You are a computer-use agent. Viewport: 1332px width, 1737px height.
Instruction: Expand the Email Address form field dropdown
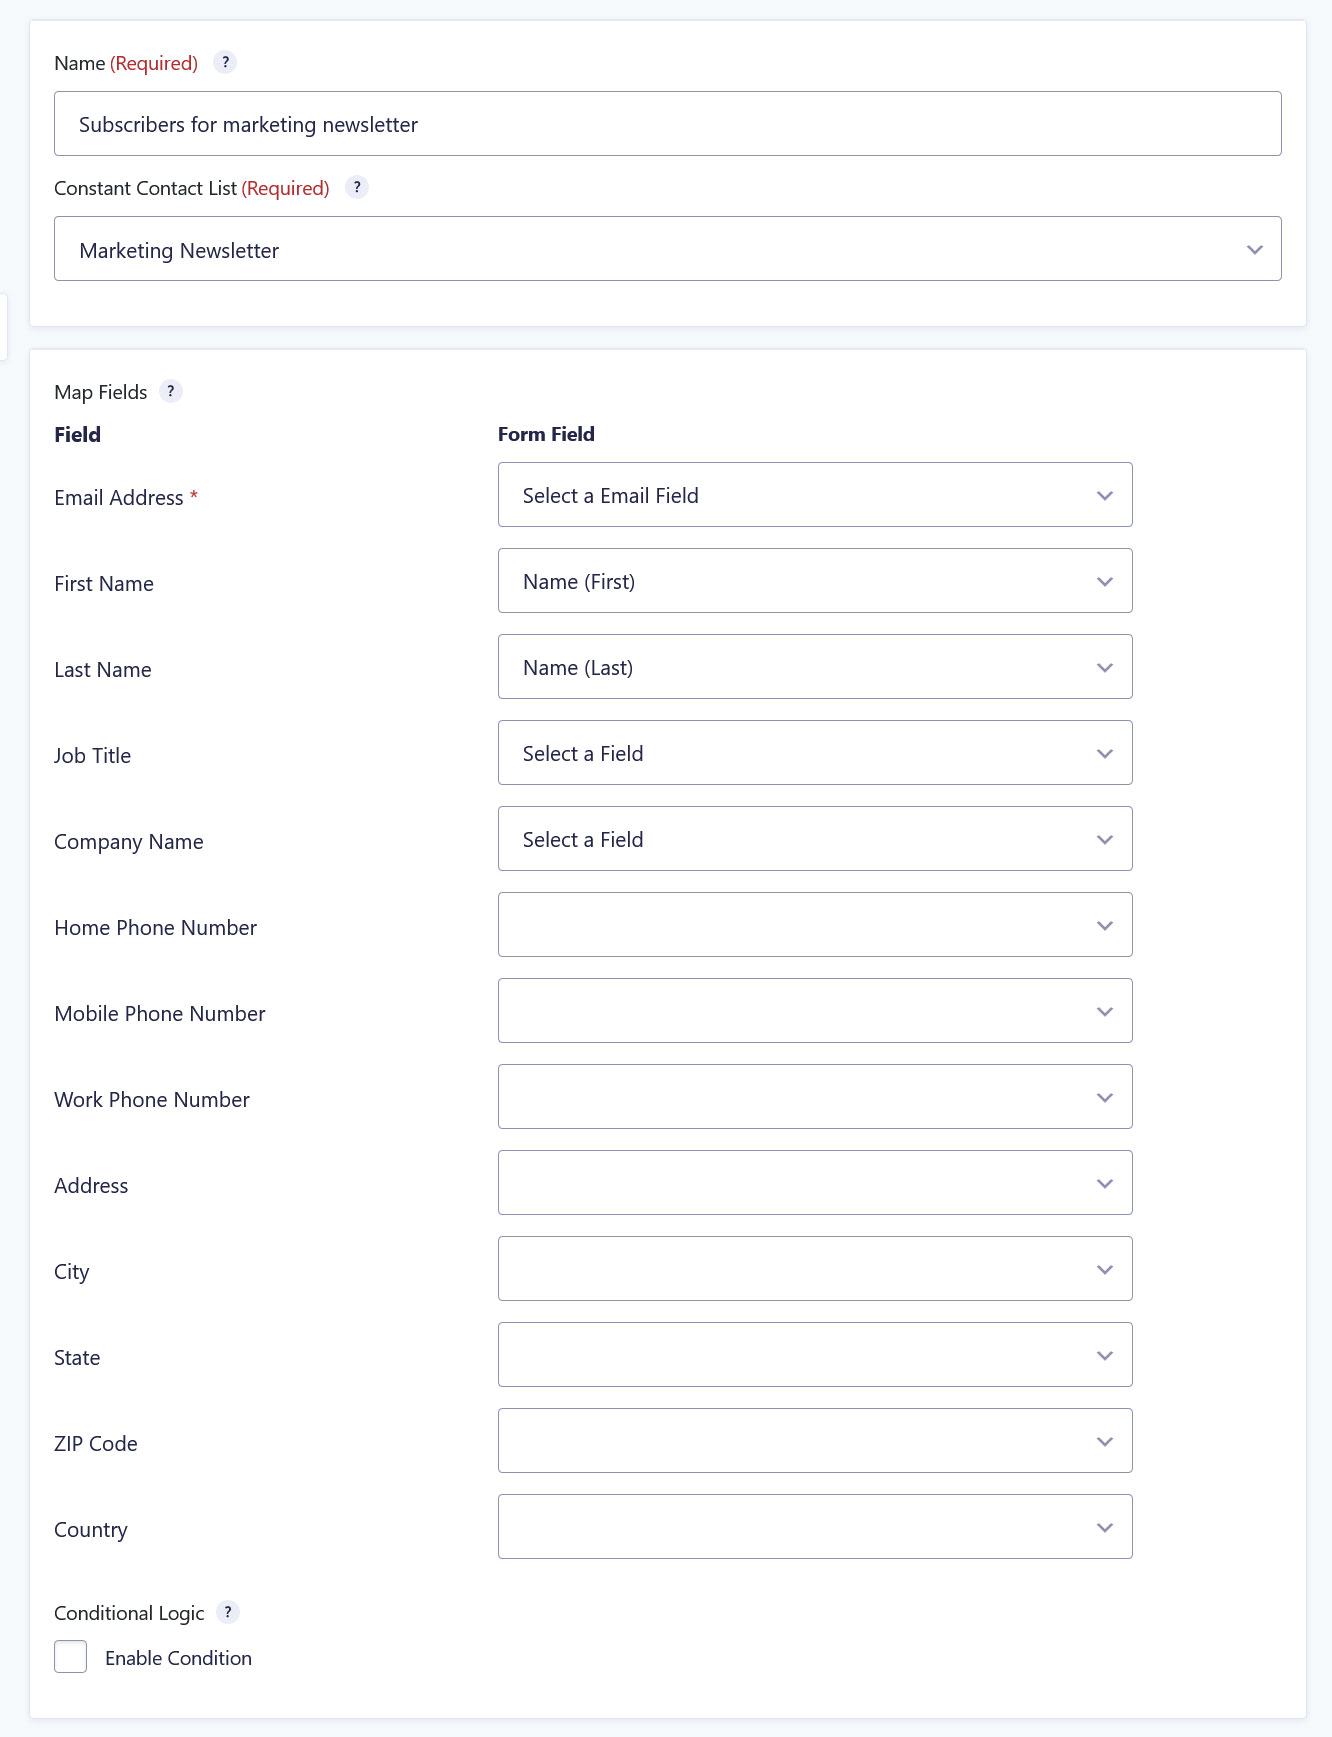(x=815, y=495)
